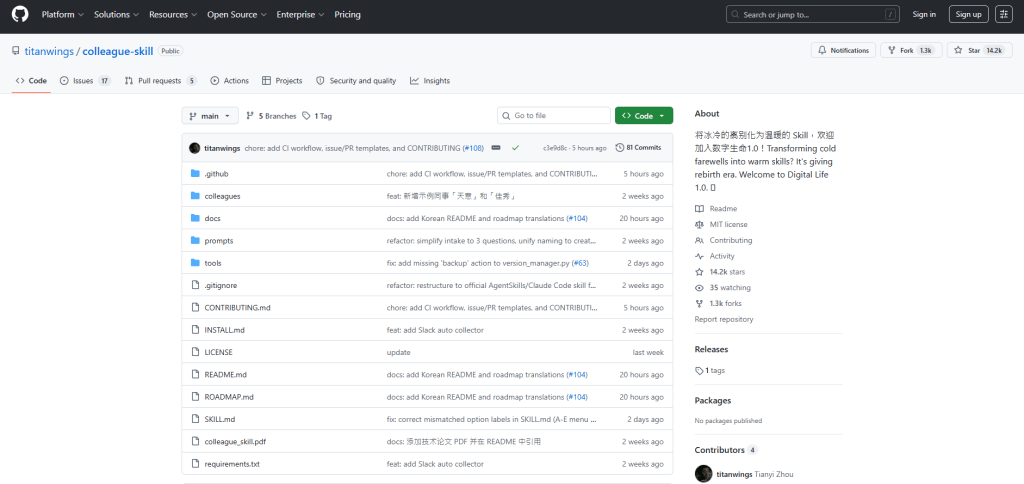Click the Sign up button

tap(968, 14)
